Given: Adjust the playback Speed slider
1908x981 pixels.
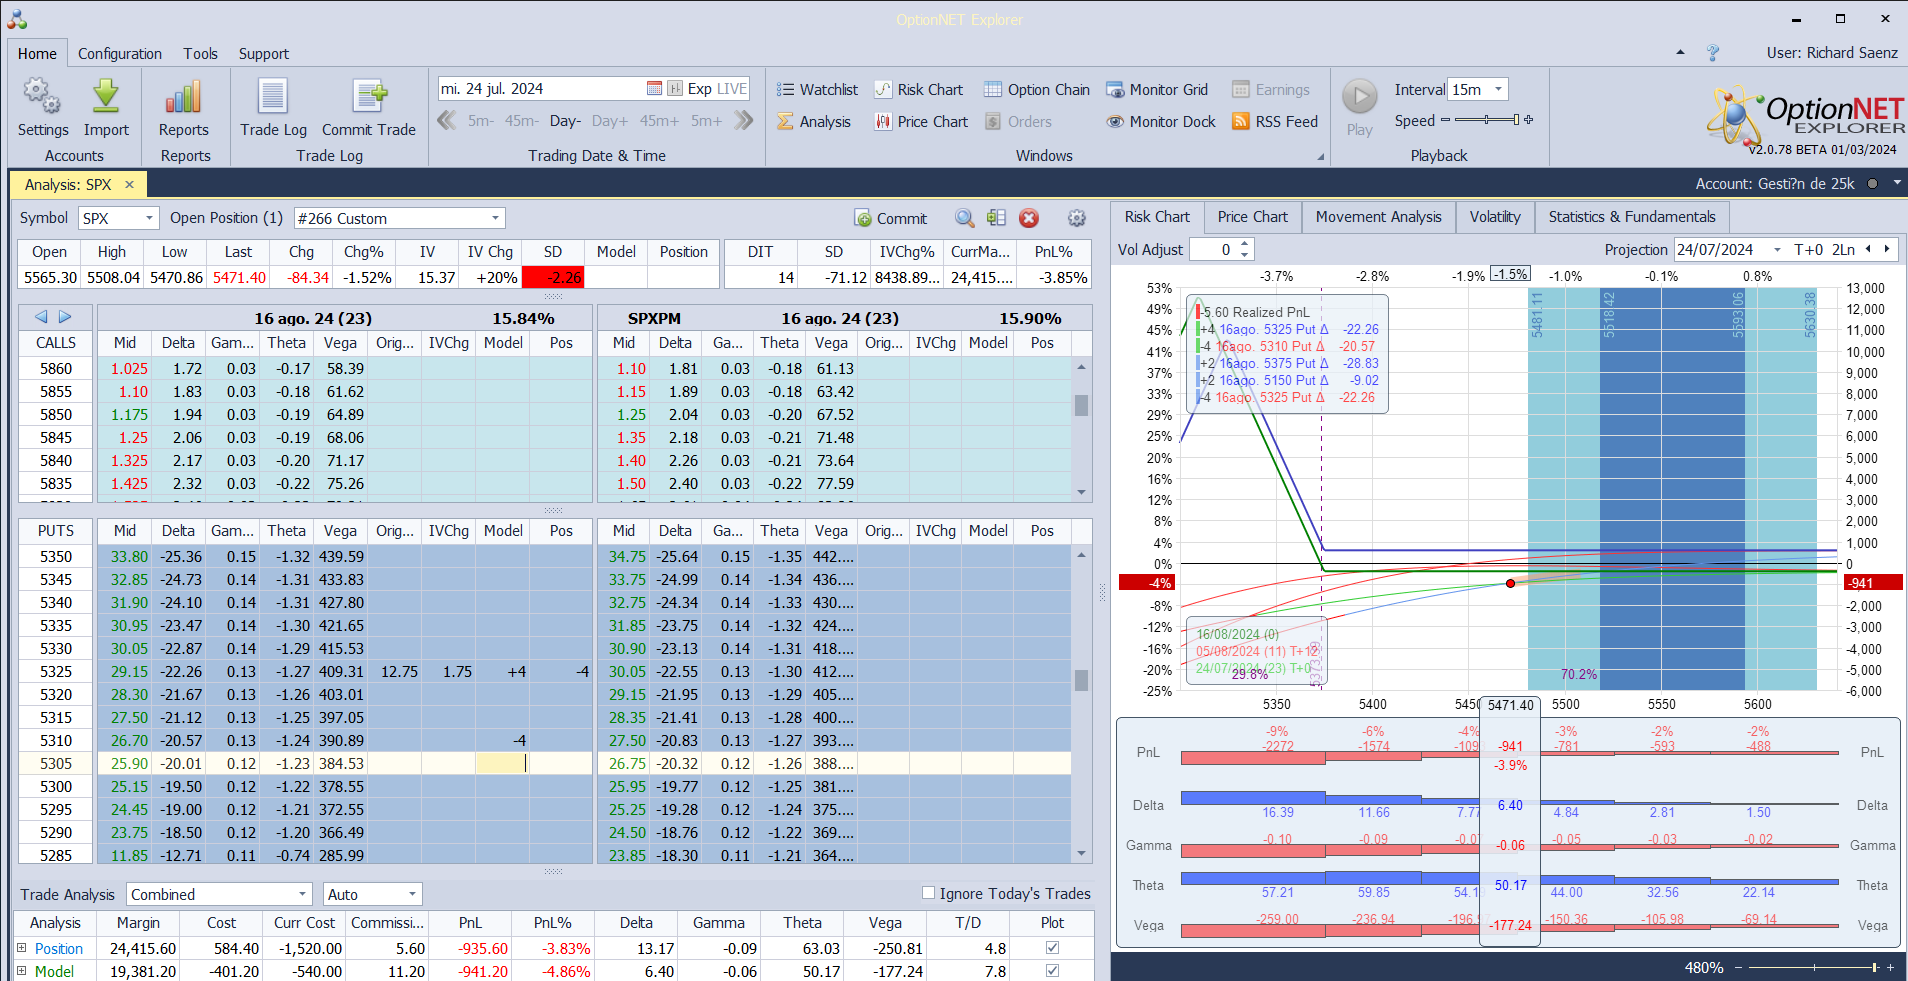Looking at the screenshot, I should pyautogui.click(x=1487, y=120).
